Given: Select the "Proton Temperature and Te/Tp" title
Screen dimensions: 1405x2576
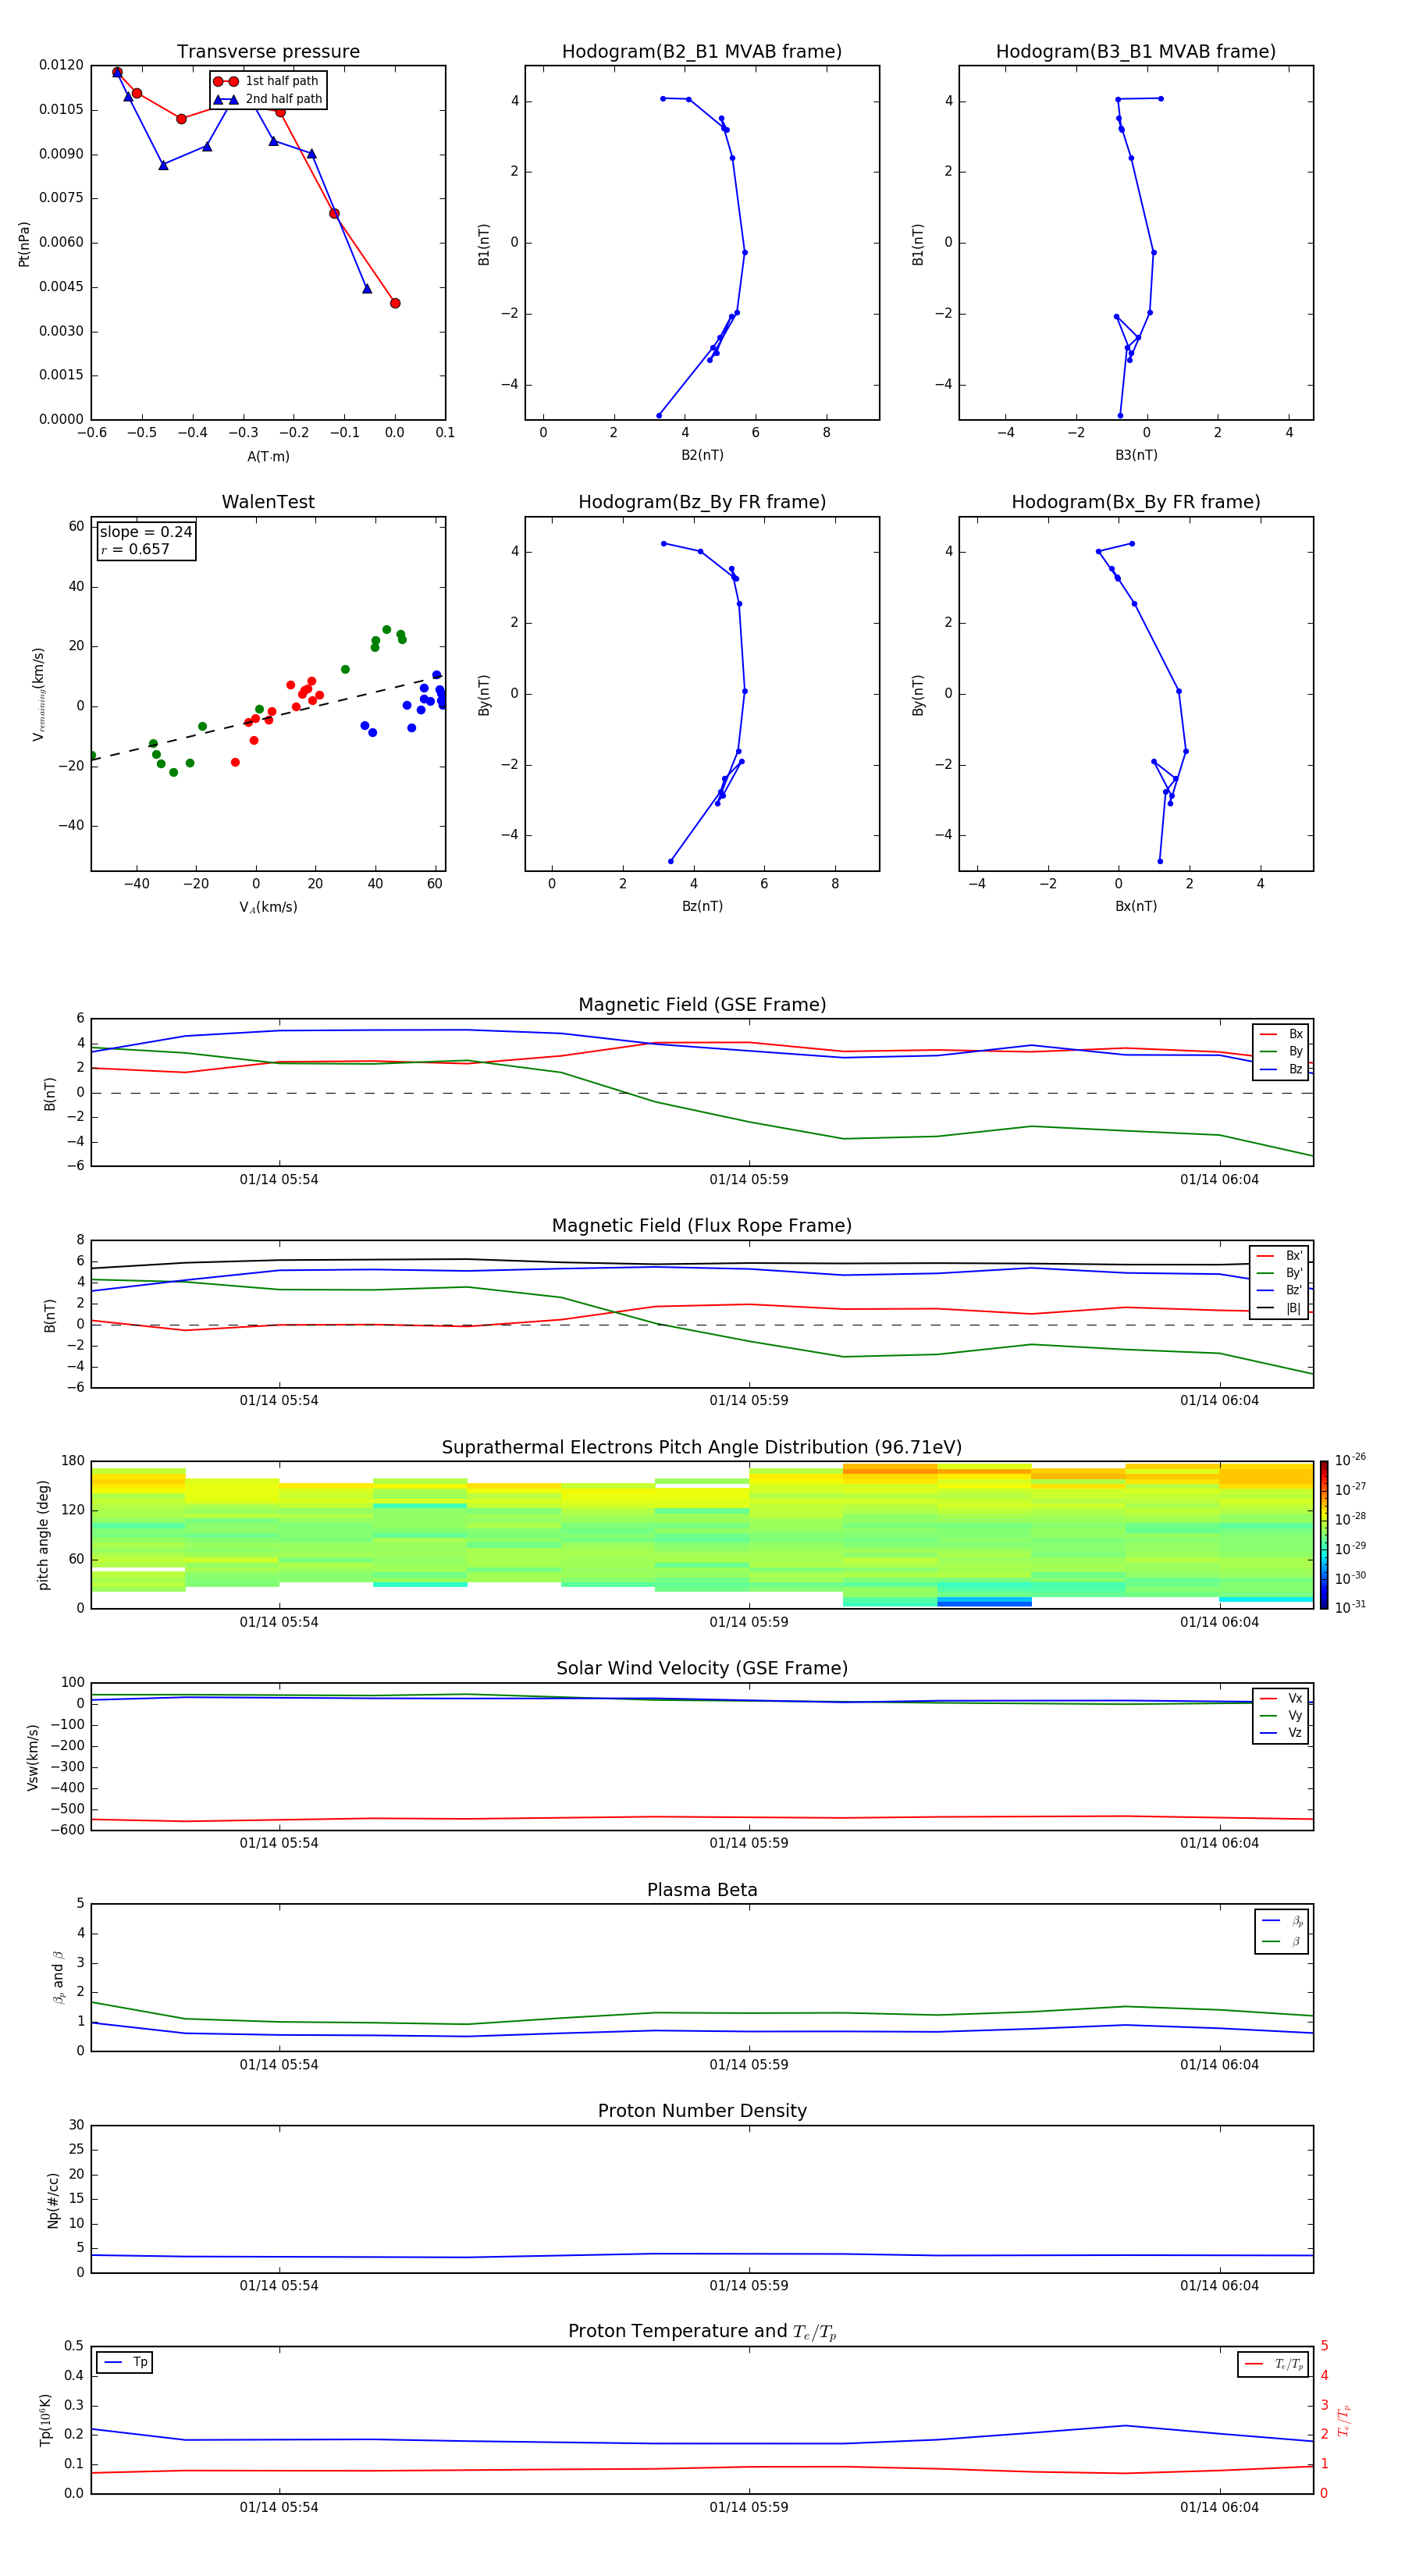Looking at the screenshot, I should [x=702, y=2332].
